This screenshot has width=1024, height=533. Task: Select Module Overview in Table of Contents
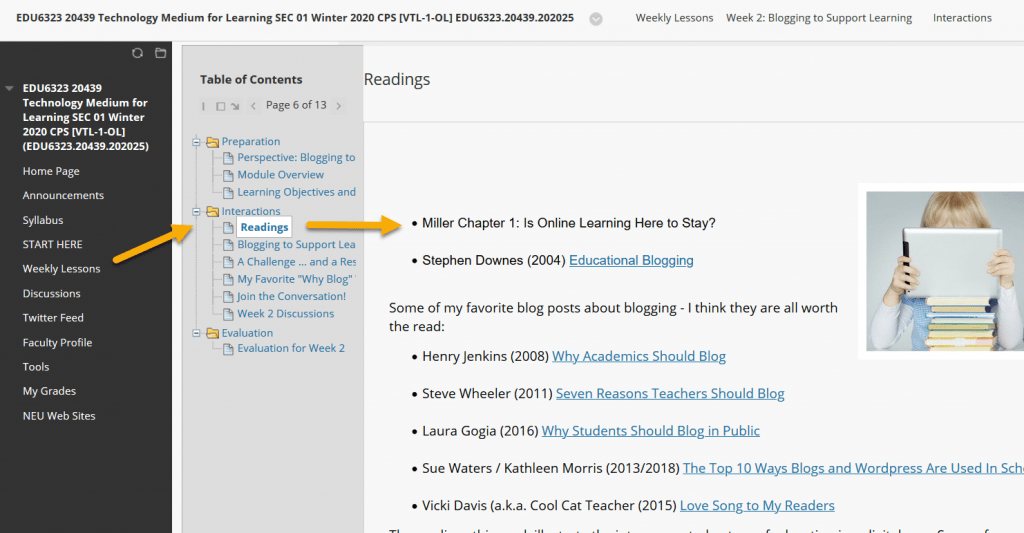(281, 175)
